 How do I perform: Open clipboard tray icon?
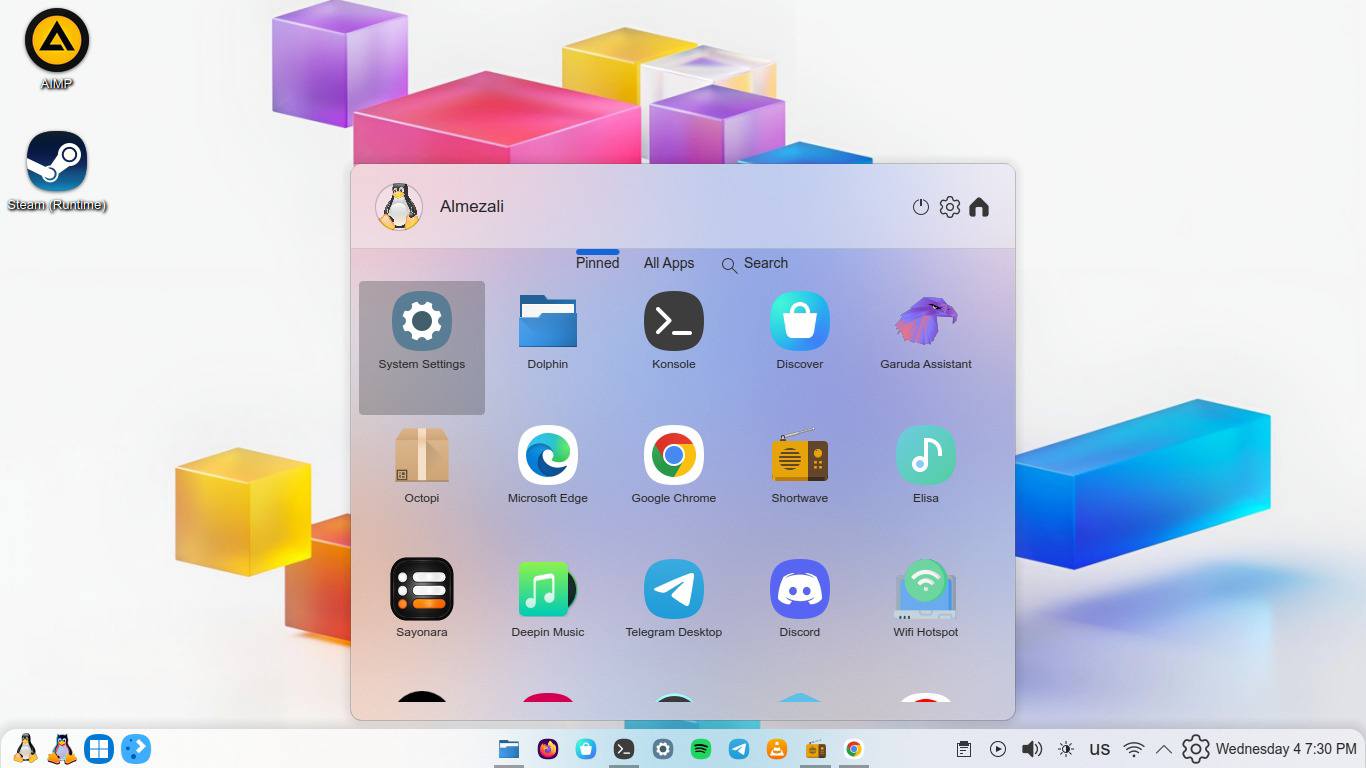coord(964,749)
